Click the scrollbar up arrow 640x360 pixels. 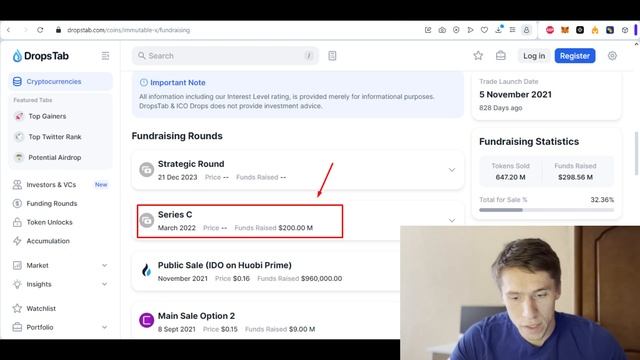coord(636,44)
